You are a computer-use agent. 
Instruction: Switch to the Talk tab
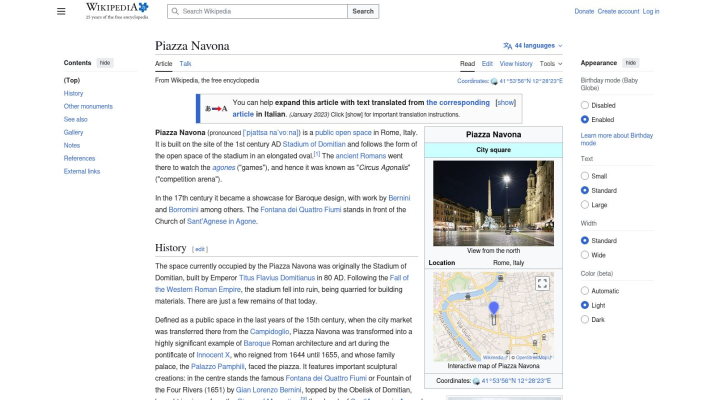pyautogui.click(x=186, y=64)
